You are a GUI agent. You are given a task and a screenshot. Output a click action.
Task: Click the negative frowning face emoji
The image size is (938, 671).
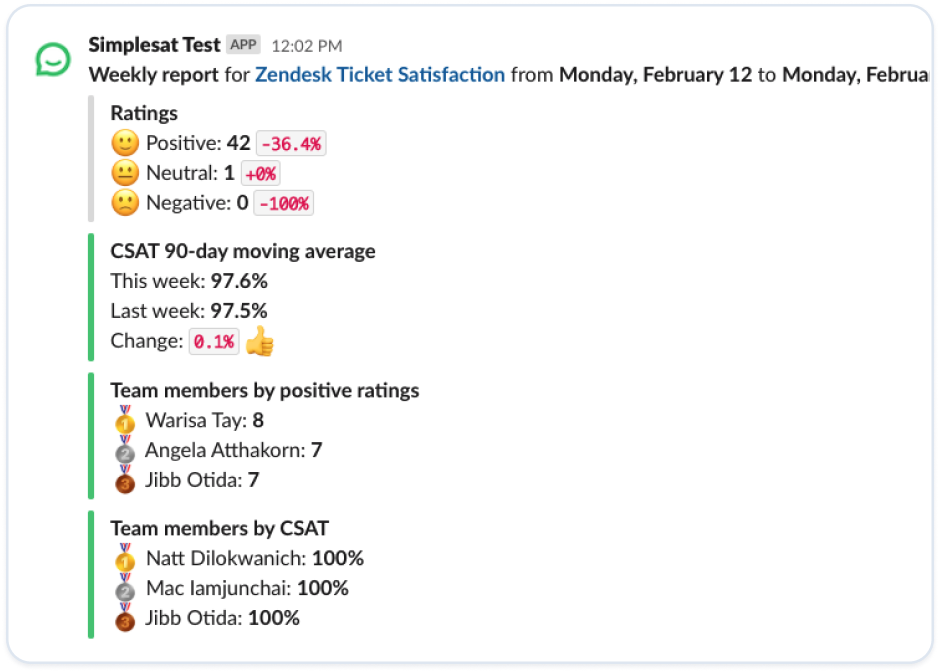point(125,203)
